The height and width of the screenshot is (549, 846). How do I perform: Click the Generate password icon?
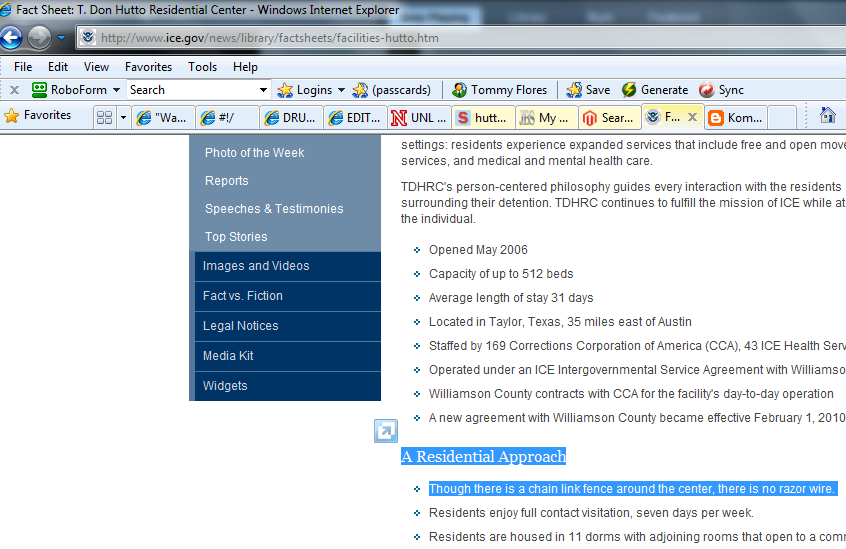tap(629, 90)
